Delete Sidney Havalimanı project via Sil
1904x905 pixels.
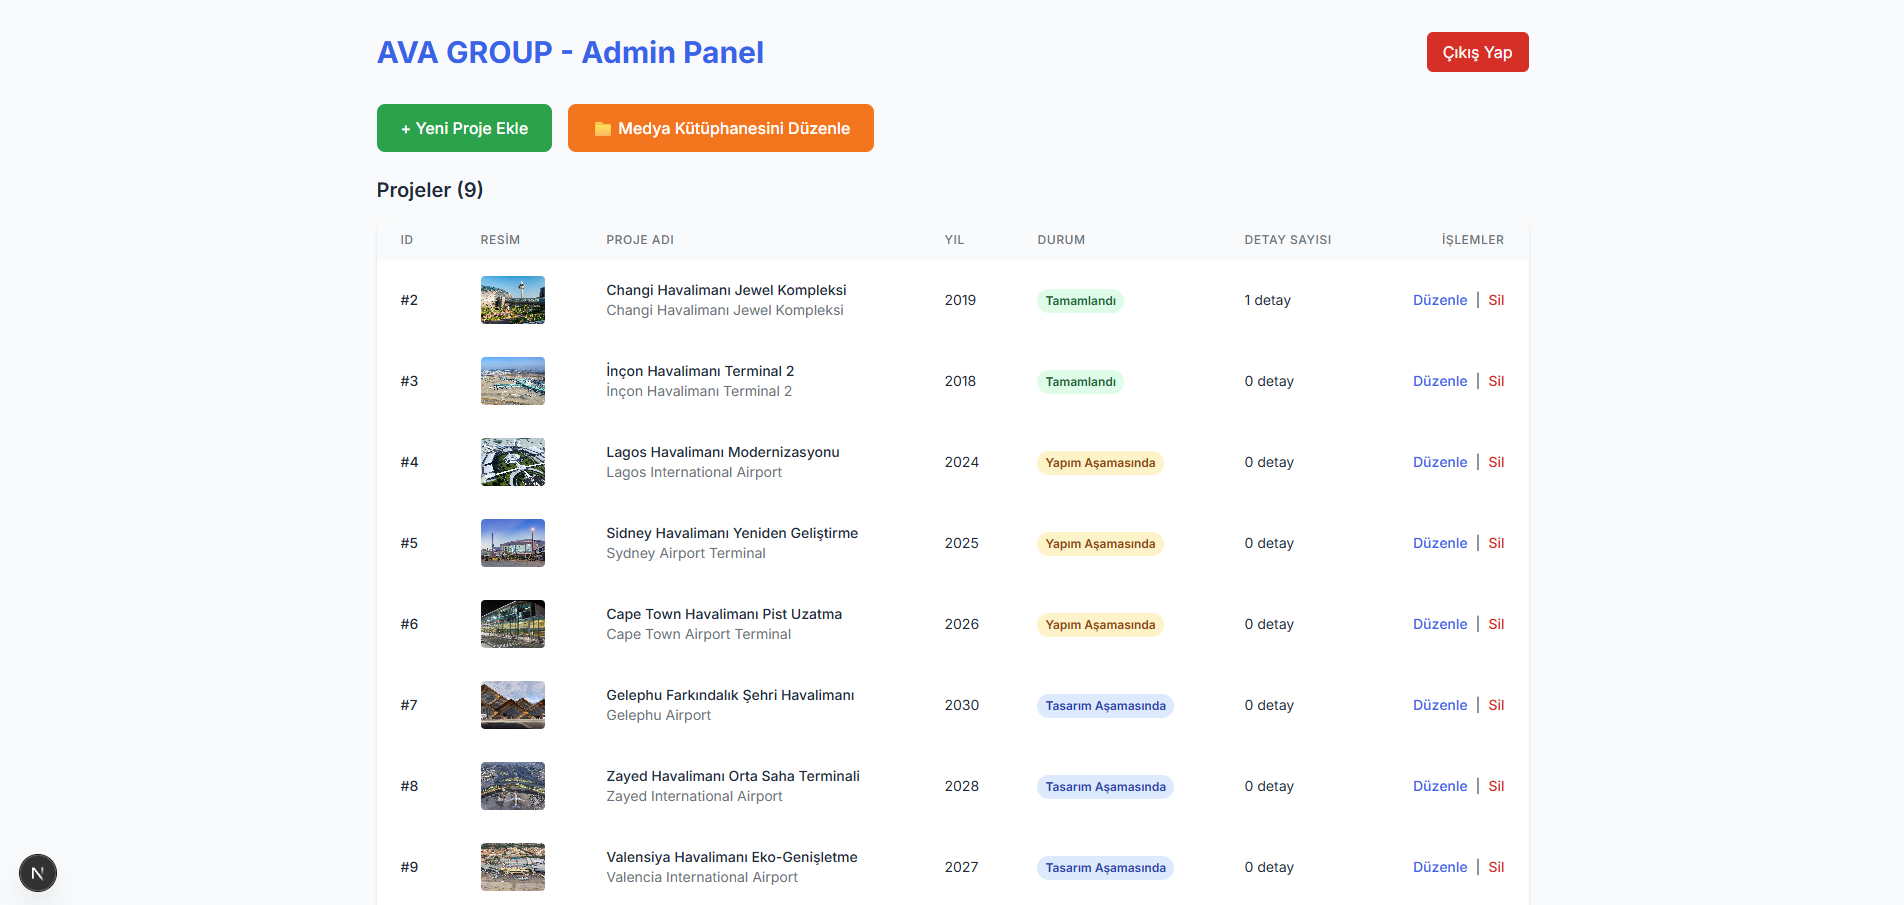[1496, 543]
